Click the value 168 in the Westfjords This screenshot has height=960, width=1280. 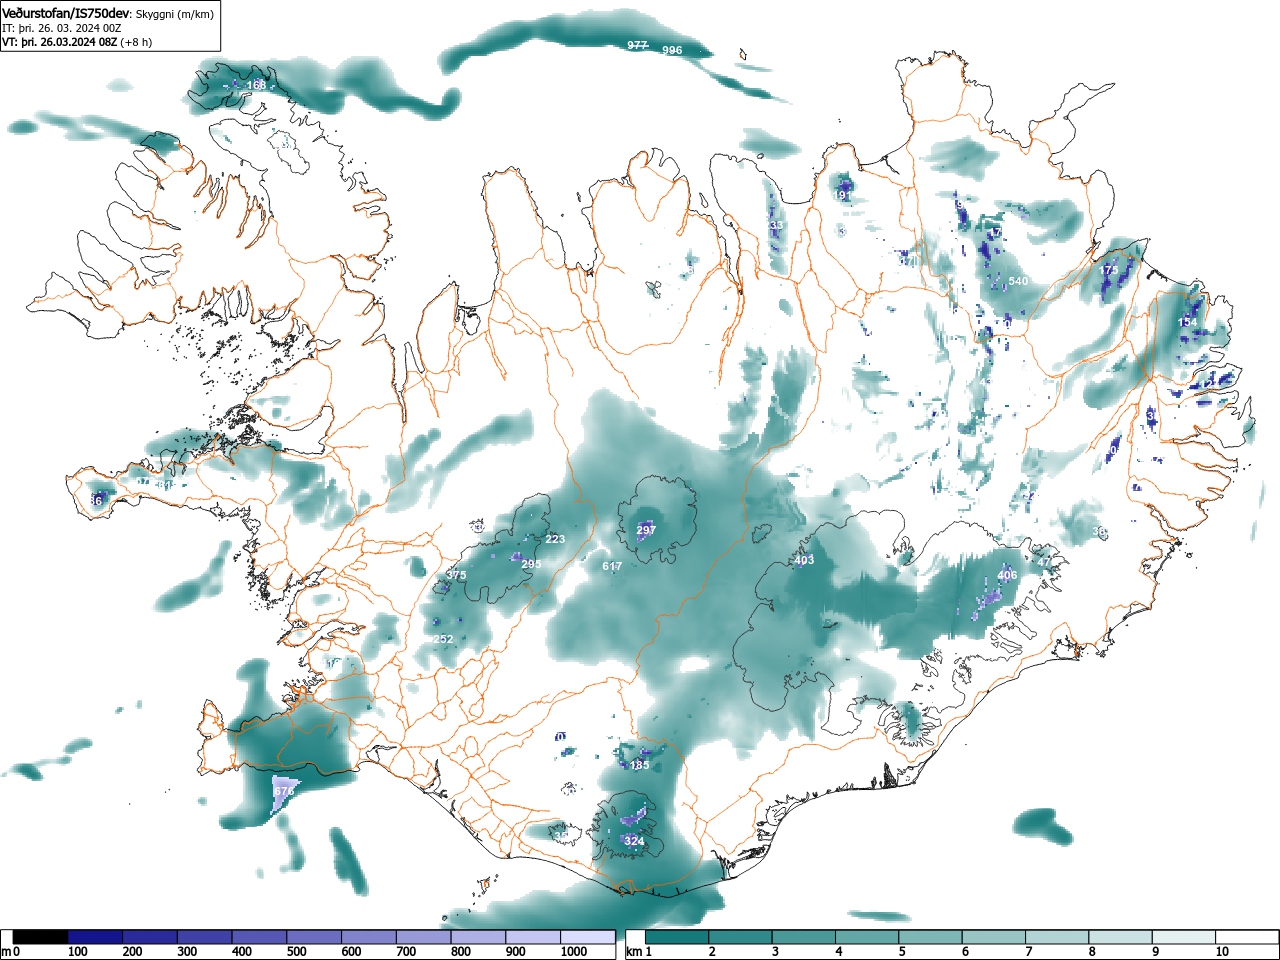pos(257,85)
